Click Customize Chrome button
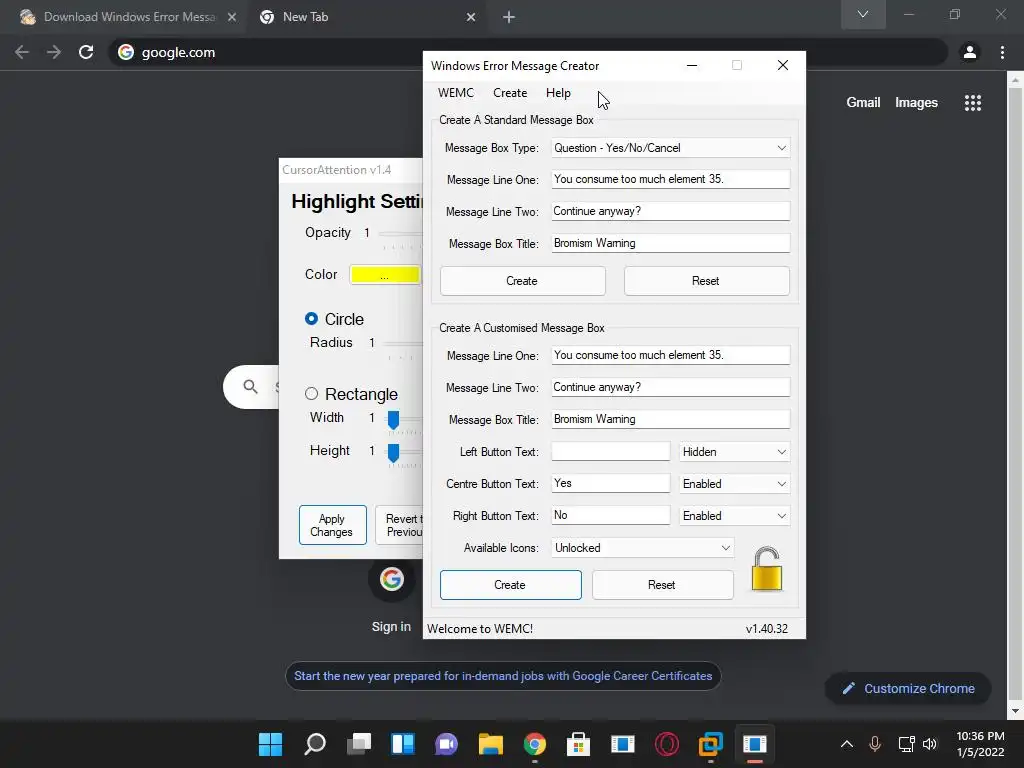 (908, 688)
